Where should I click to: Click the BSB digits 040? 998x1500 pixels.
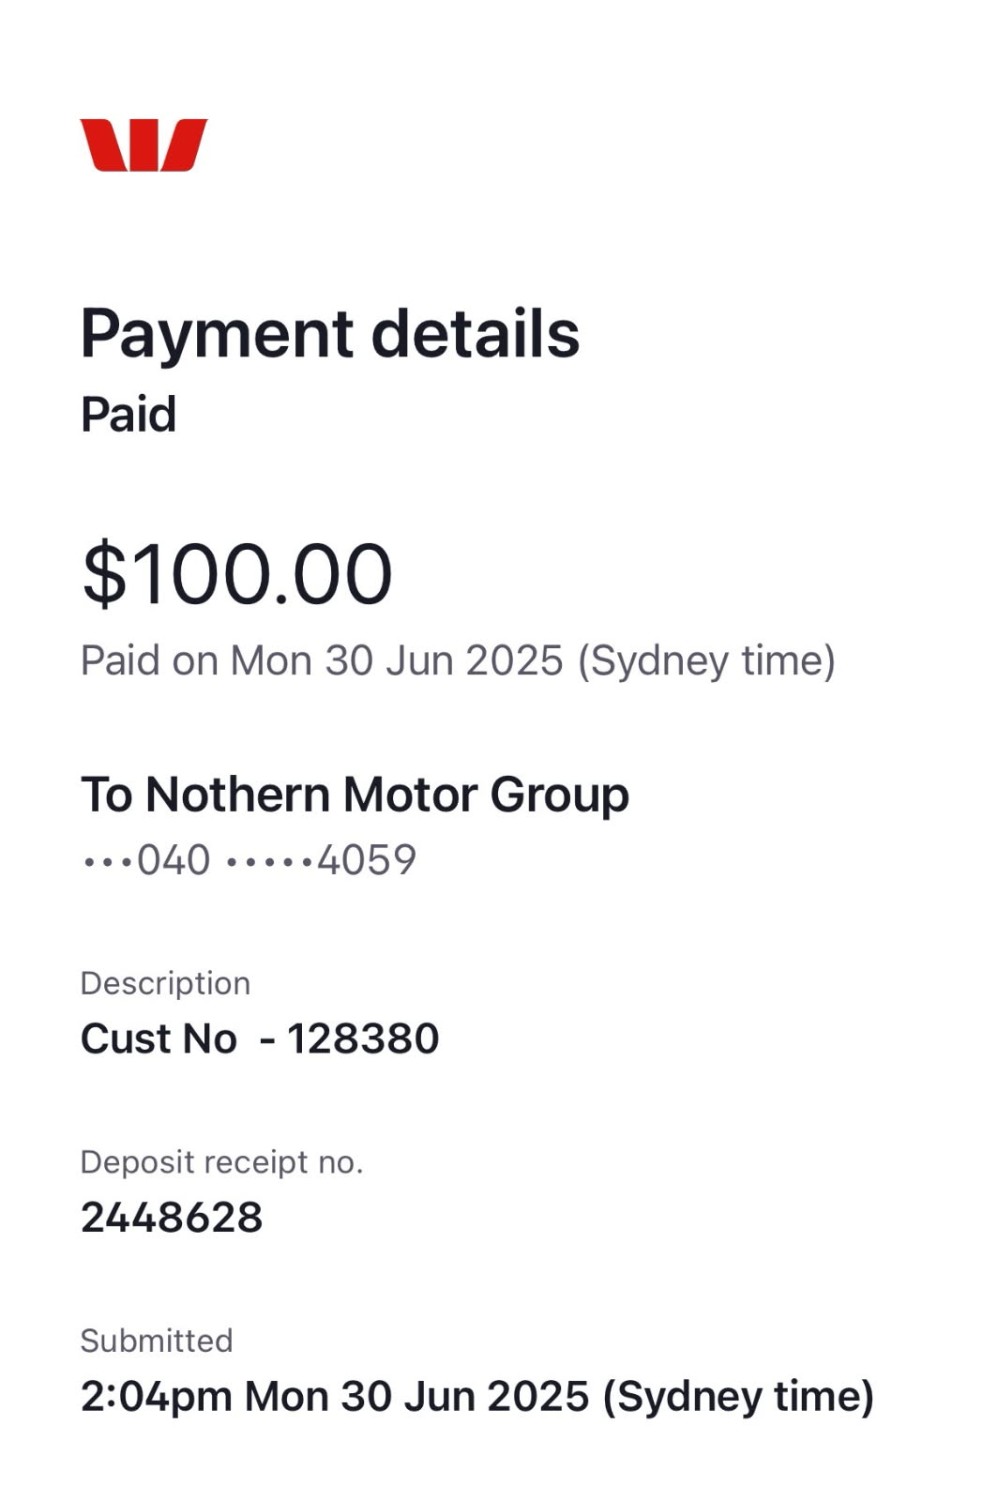[173, 859]
